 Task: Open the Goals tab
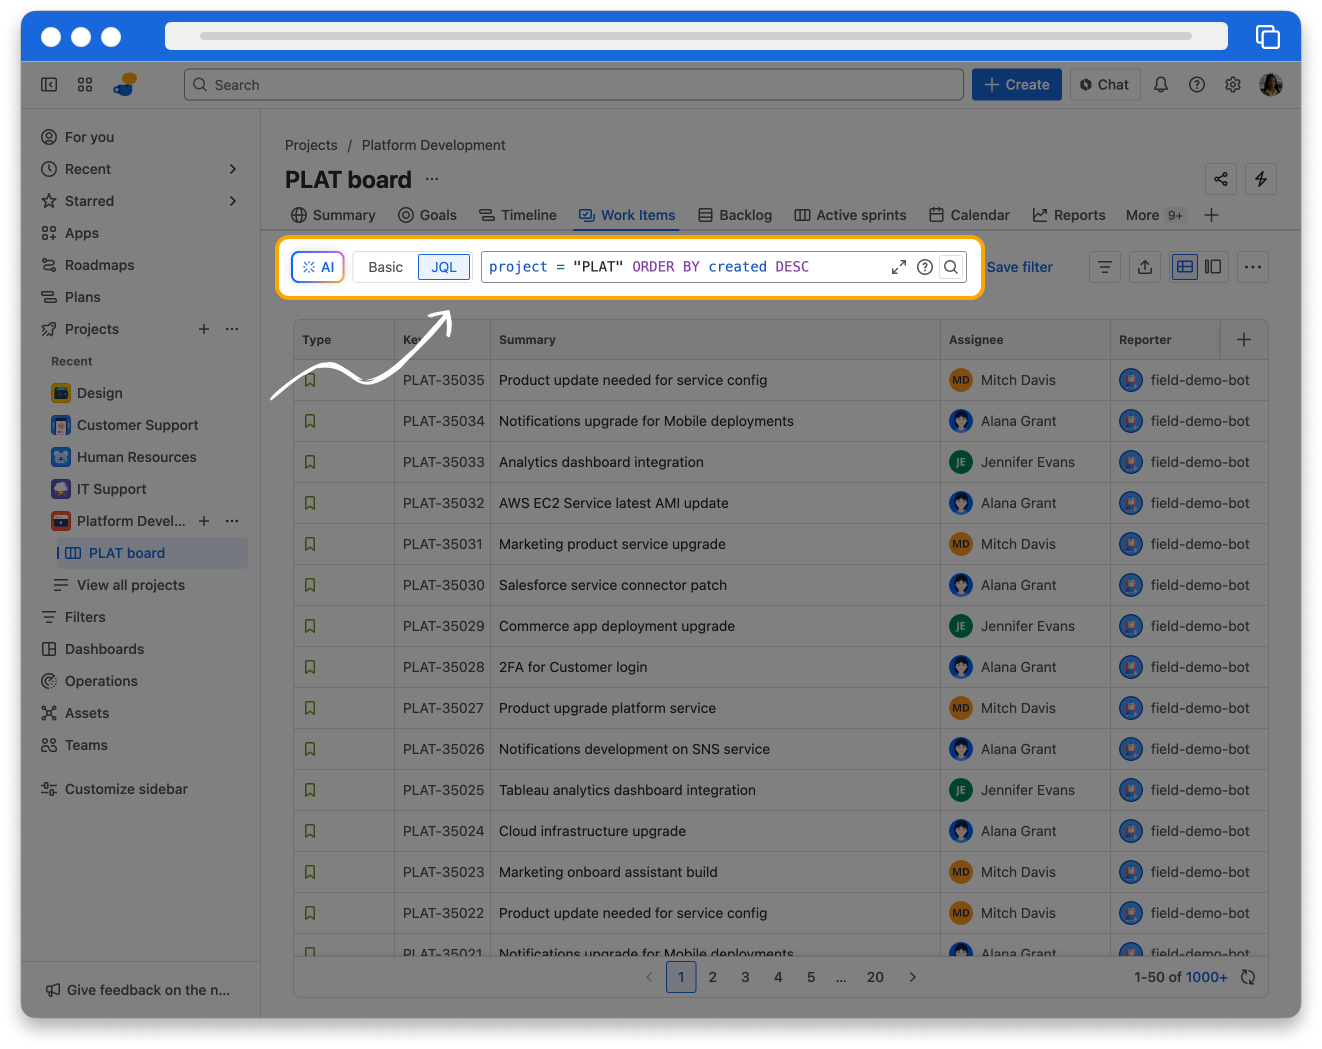(x=427, y=215)
